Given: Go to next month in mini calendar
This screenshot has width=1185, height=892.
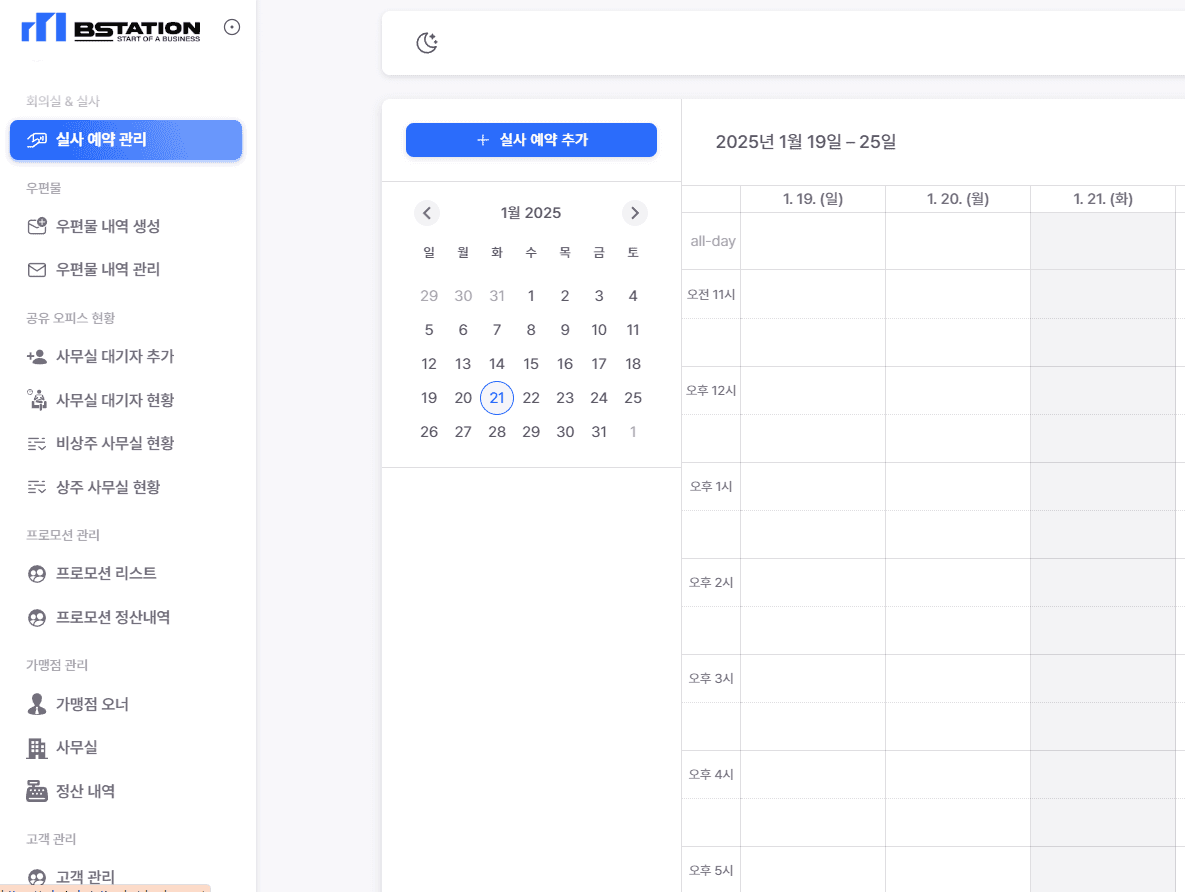Looking at the screenshot, I should coord(634,213).
